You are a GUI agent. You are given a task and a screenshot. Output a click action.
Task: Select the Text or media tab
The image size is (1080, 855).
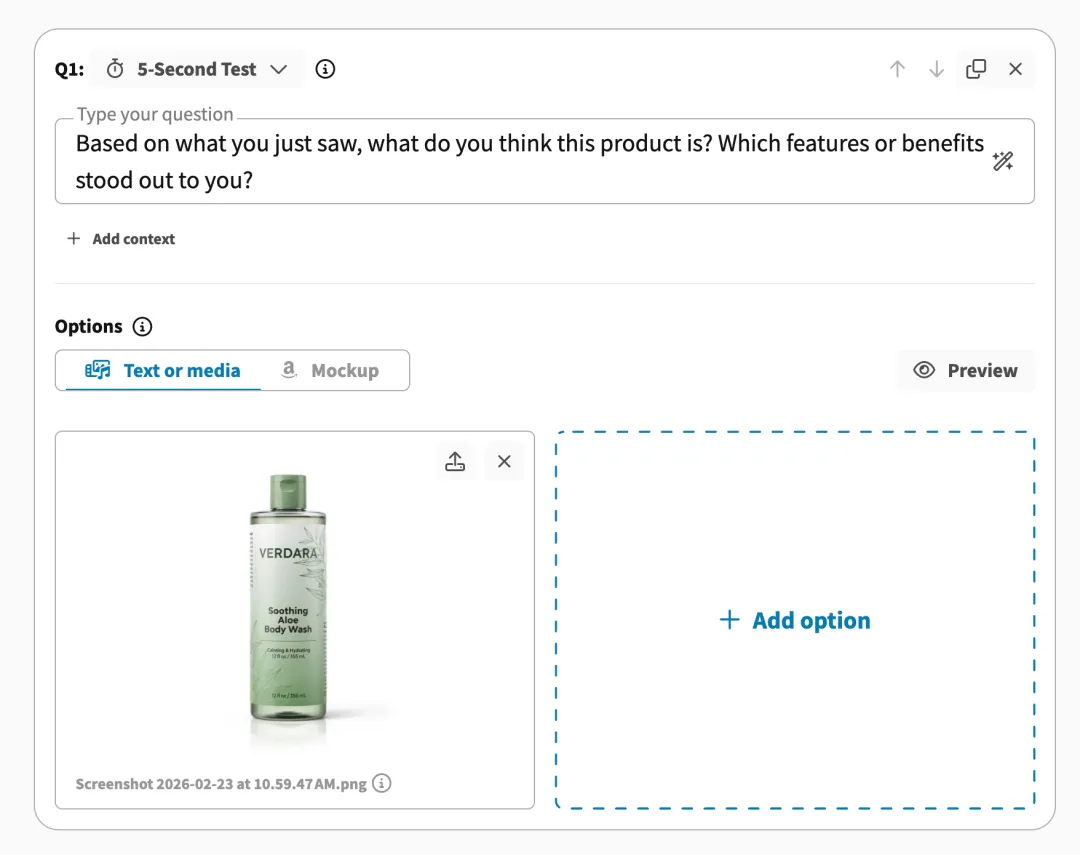163,371
